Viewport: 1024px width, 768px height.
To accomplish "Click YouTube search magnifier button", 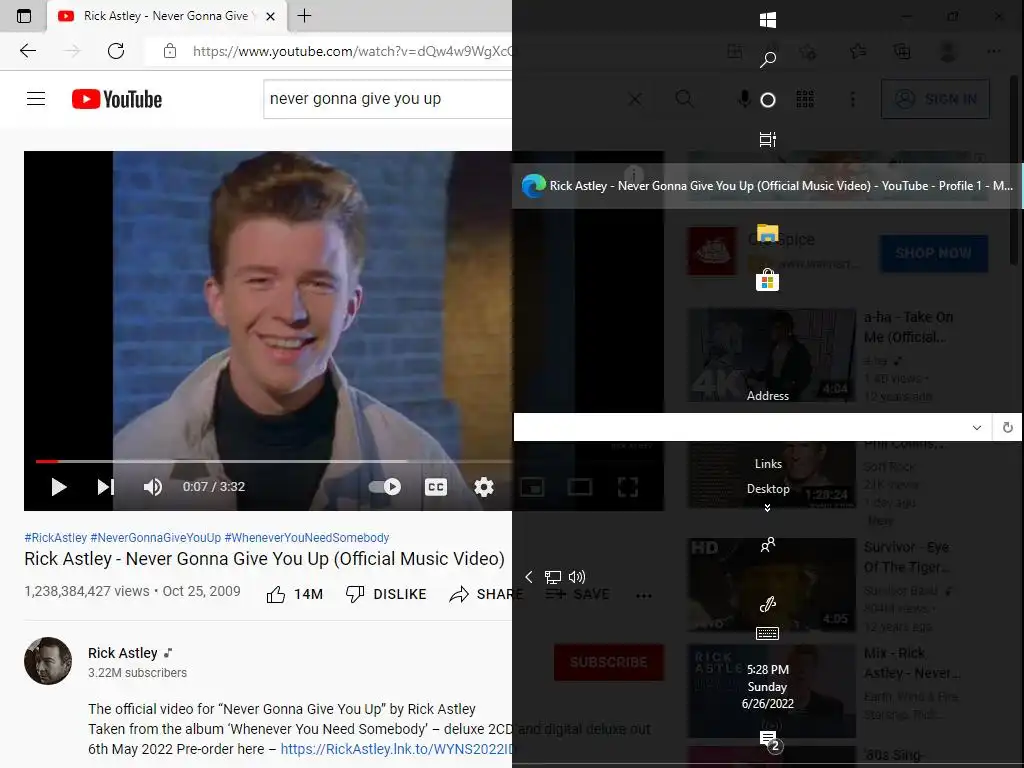I will pyautogui.click(x=684, y=99).
